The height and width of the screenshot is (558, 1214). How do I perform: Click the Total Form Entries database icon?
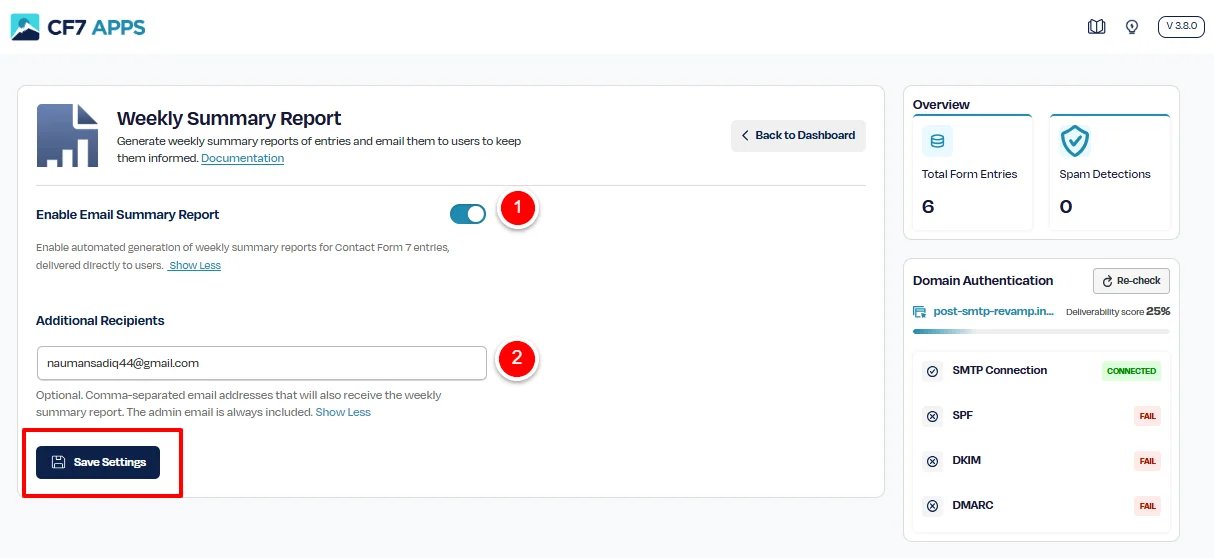pos(937,141)
